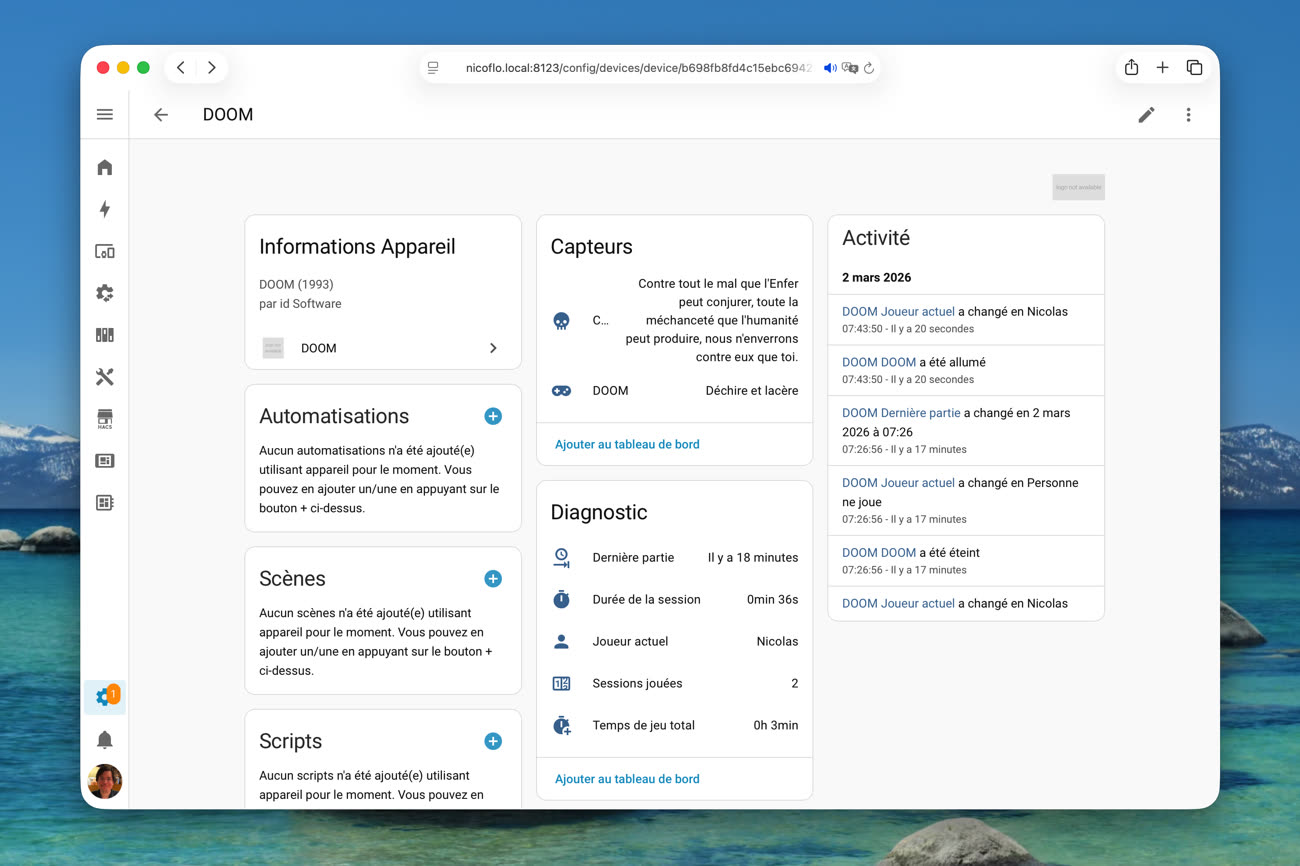Add an automation with plus button
The height and width of the screenshot is (866, 1300).
coord(493,416)
